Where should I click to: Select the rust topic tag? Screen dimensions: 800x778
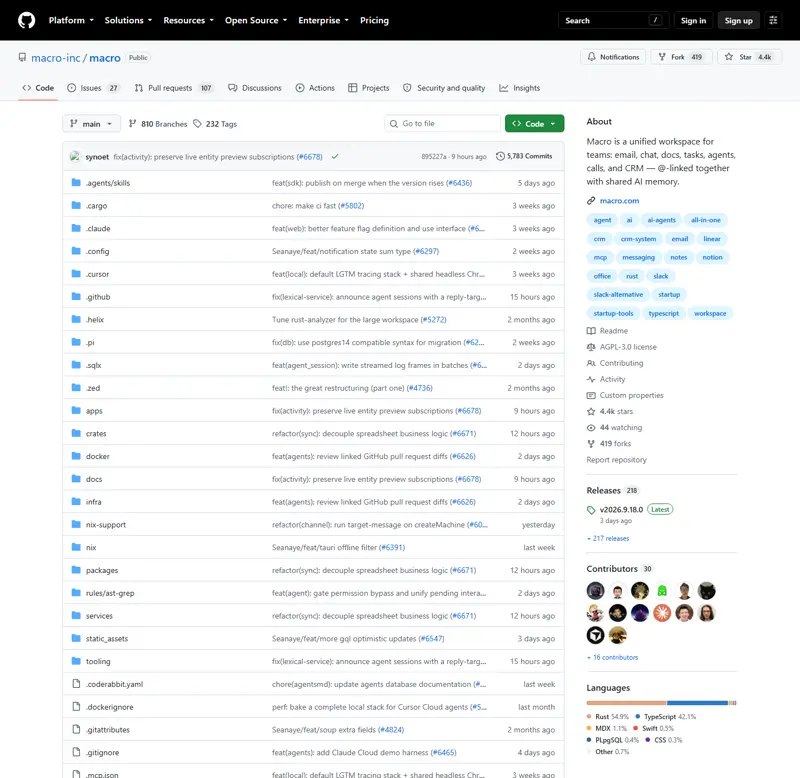point(632,276)
